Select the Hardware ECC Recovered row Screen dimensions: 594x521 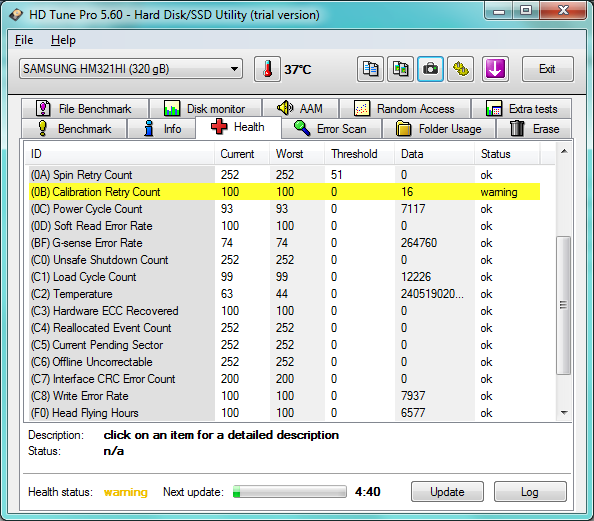(283, 311)
